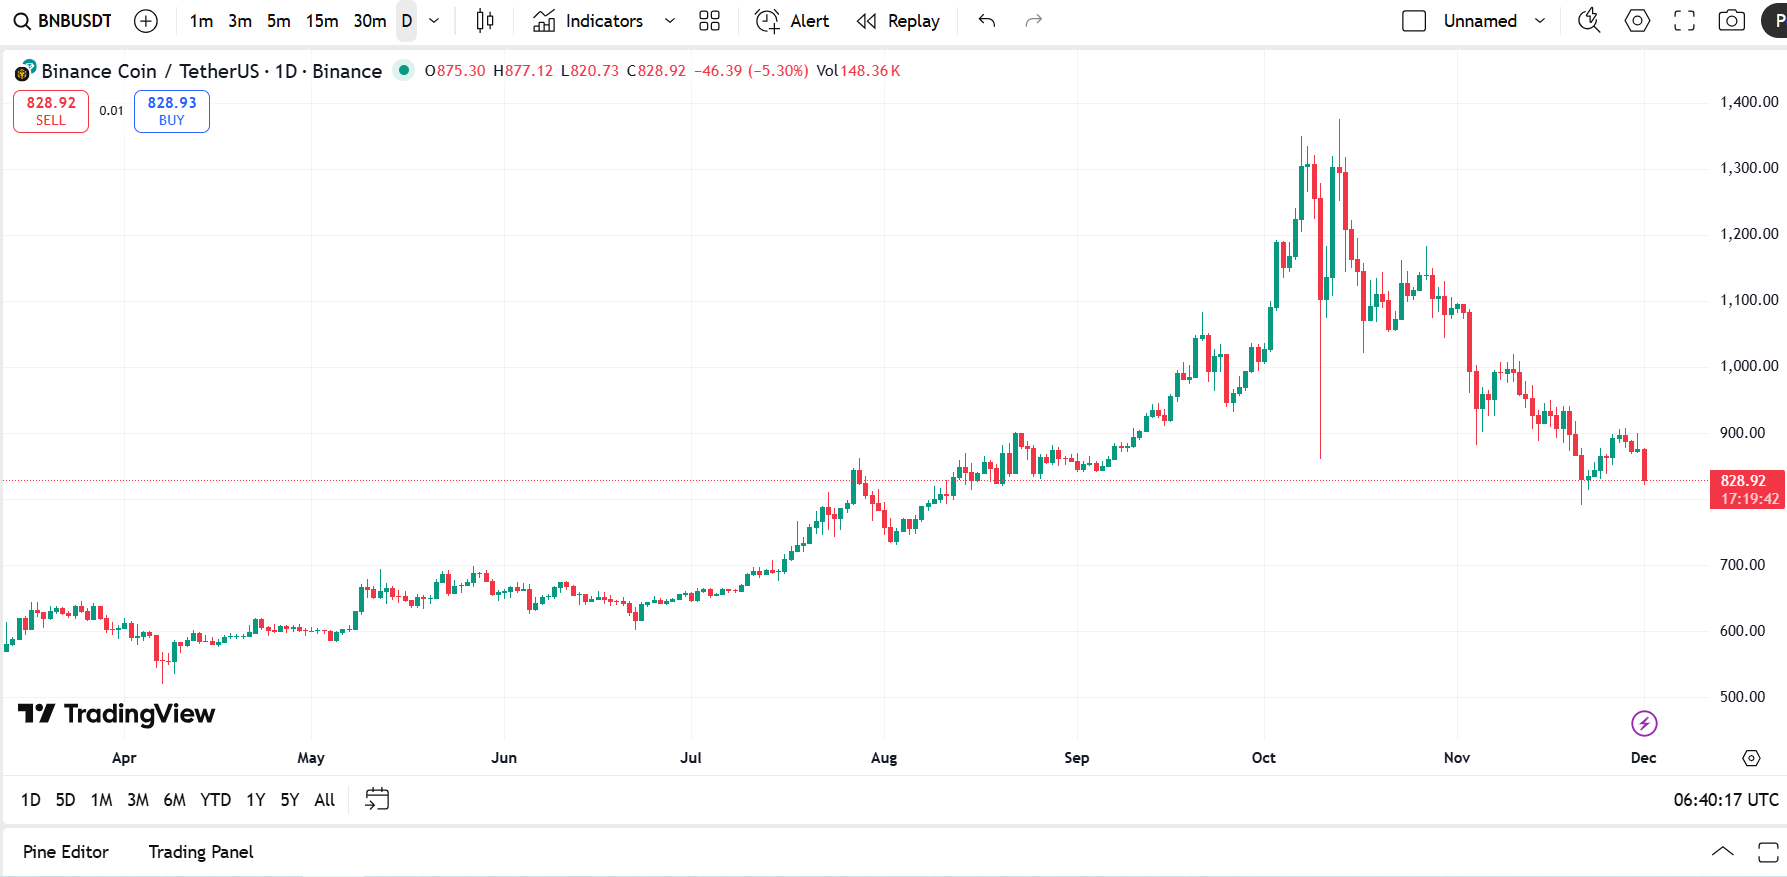Select the 1Y date range
The image size is (1787, 877).
pyautogui.click(x=255, y=799)
